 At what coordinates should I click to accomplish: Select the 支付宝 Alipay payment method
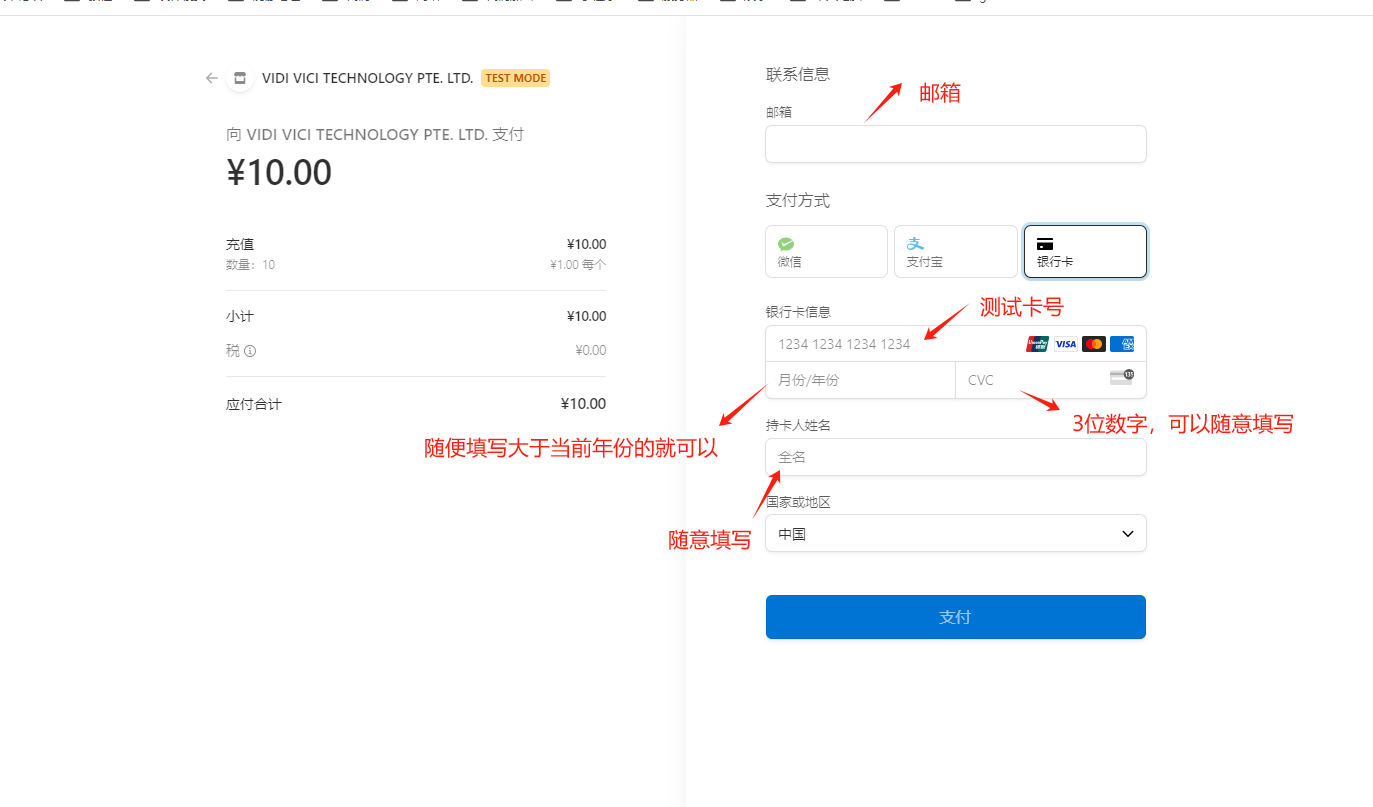tap(956, 251)
